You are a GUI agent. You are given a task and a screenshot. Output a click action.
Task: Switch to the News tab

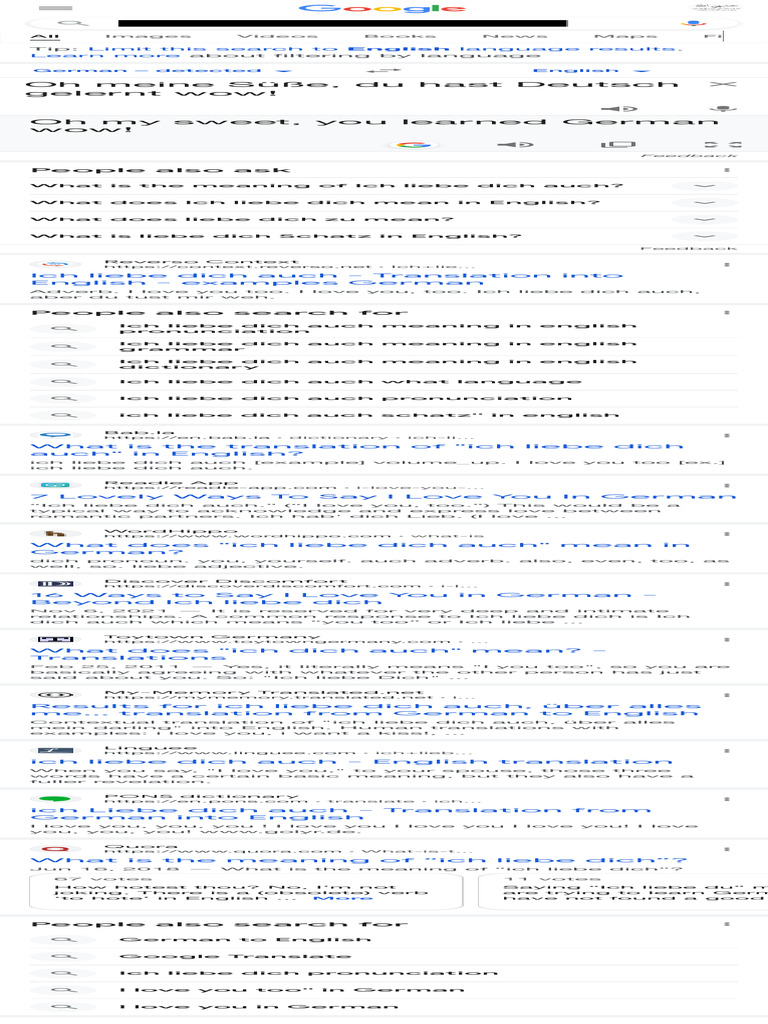[515, 37]
